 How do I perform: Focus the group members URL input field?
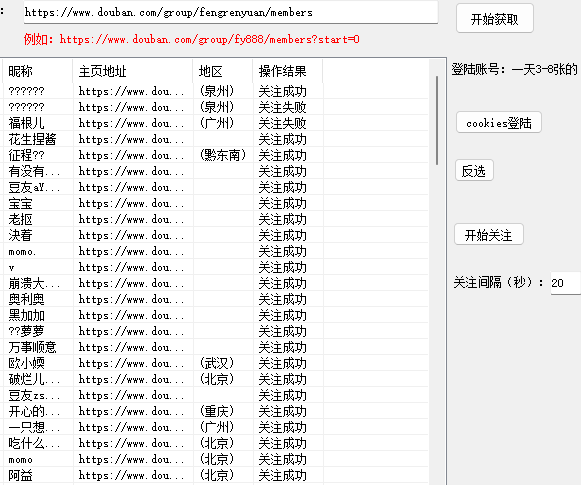230,12
